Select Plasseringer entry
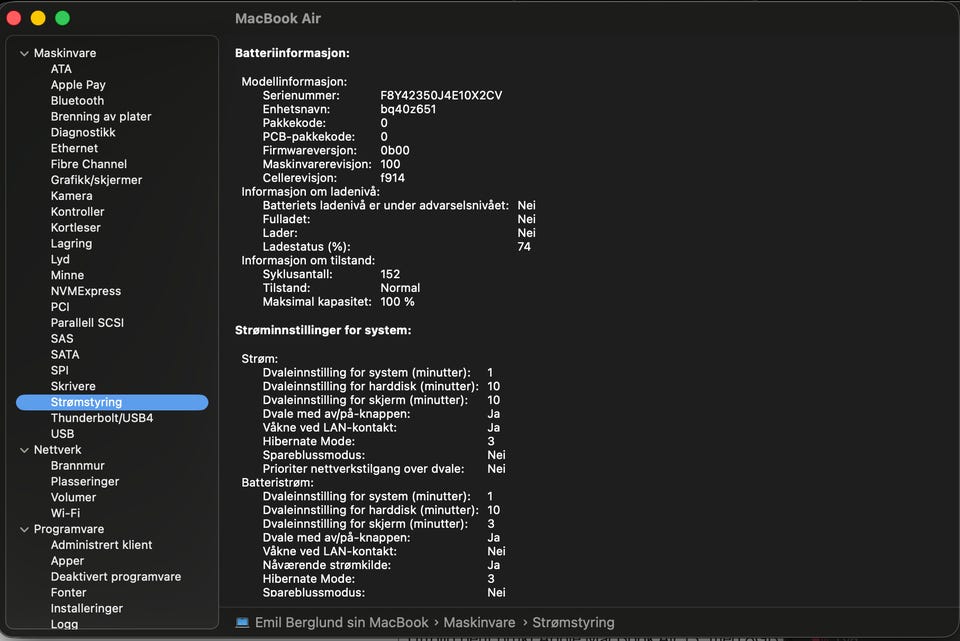 point(84,482)
